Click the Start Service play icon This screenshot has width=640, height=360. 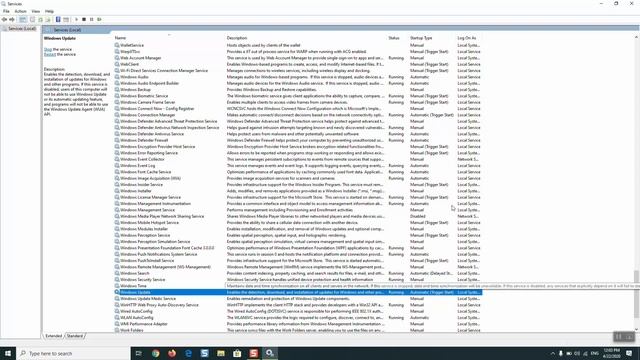[76, 20]
